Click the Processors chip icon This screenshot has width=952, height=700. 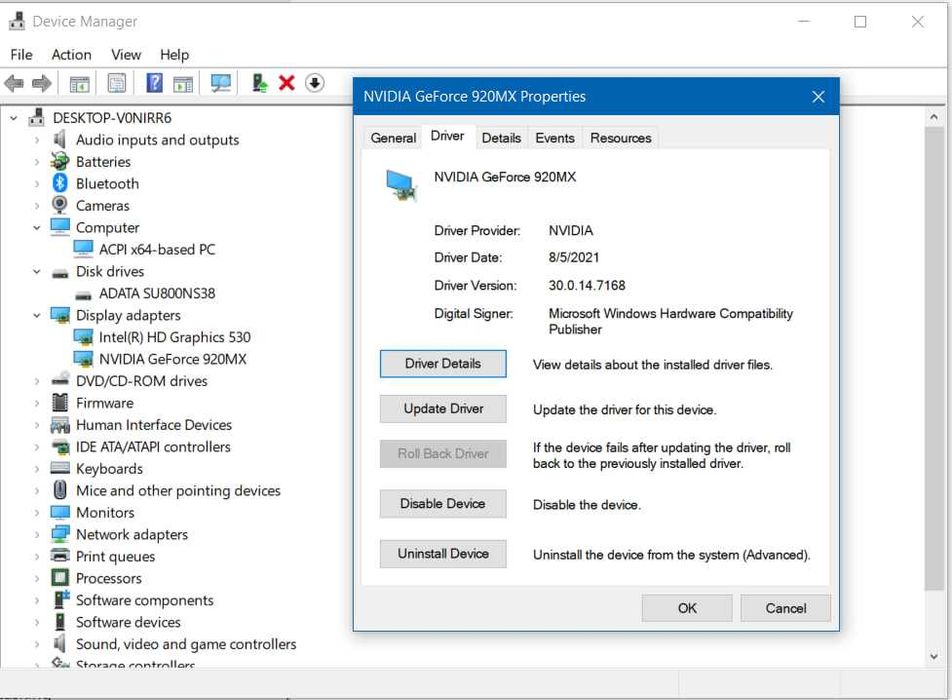tap(60, 577)
